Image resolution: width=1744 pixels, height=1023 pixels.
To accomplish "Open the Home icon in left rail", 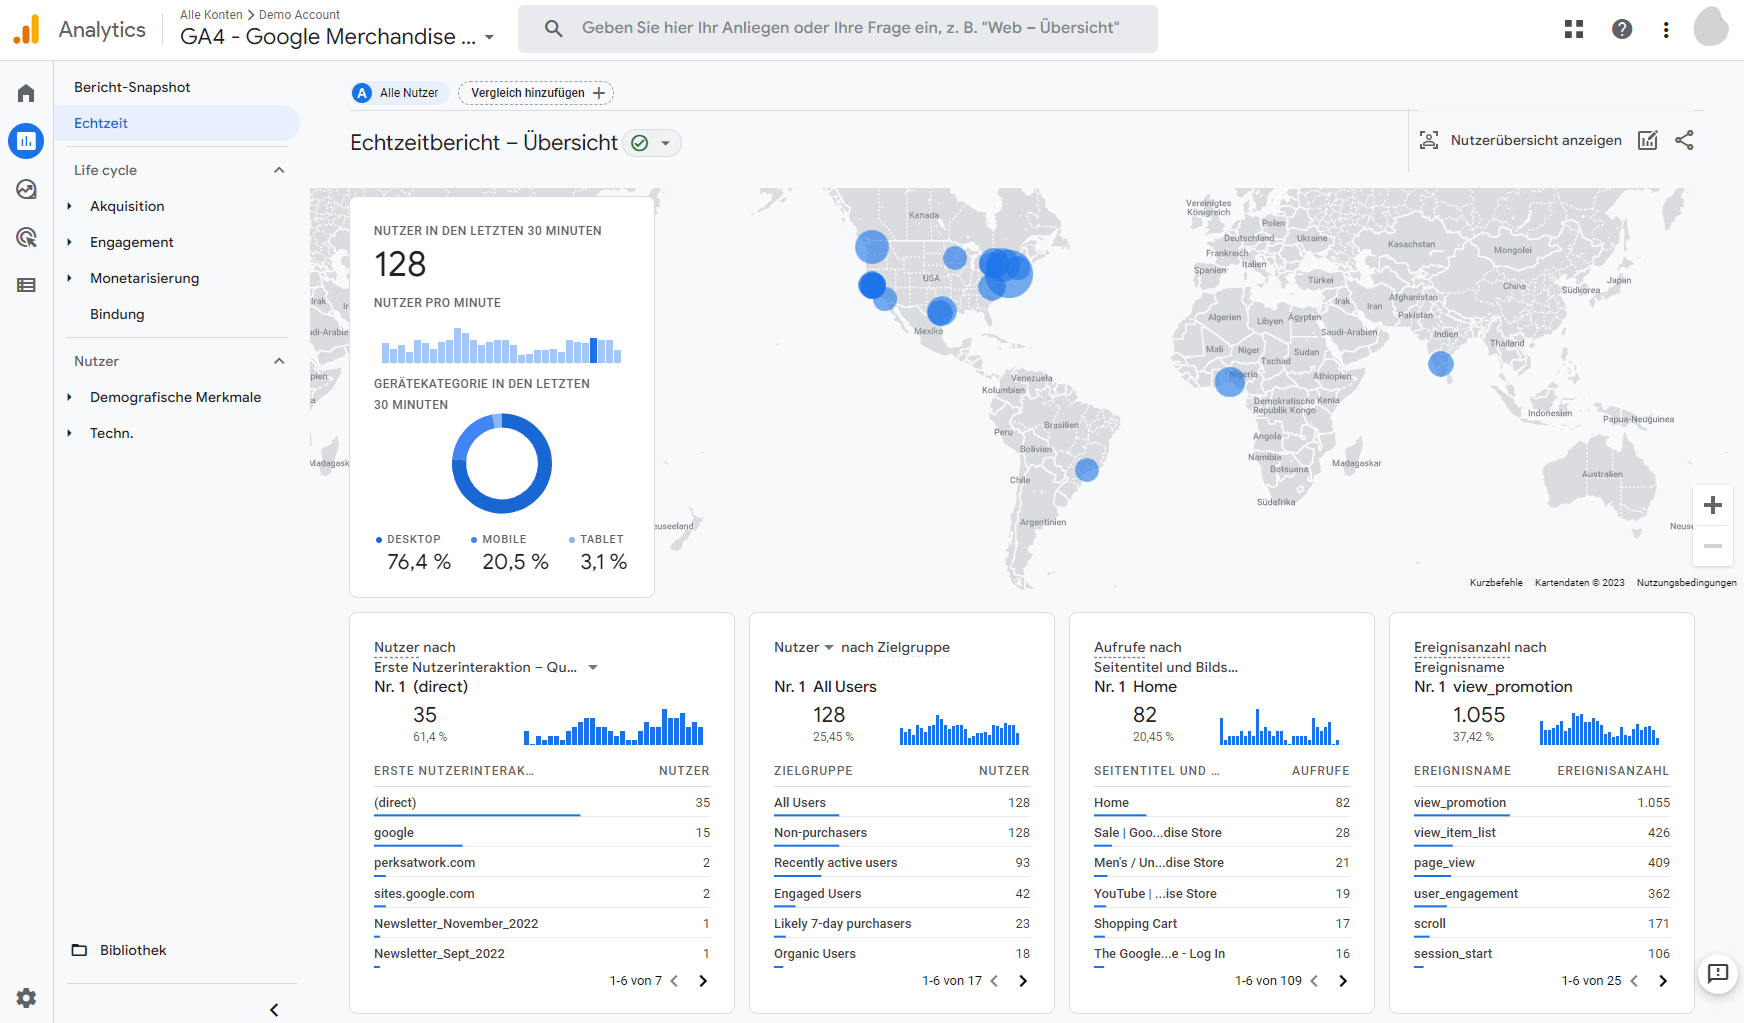I will pos(26,93).
